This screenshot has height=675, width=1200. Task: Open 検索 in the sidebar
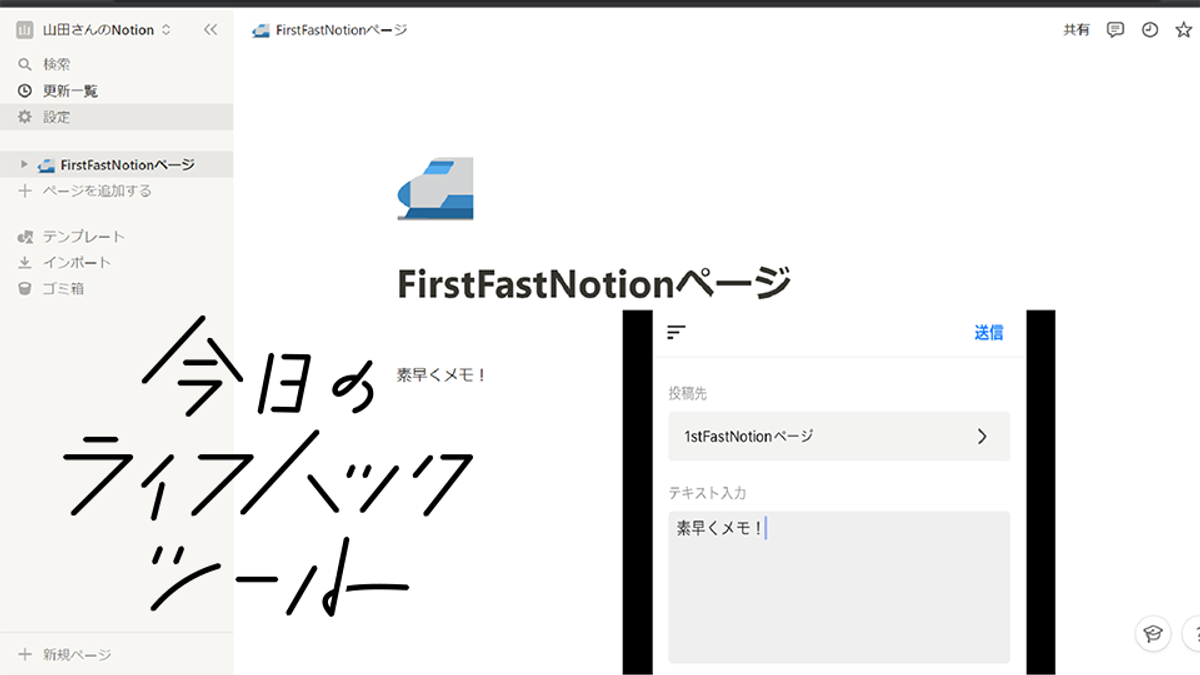click(x=116, y=64)
